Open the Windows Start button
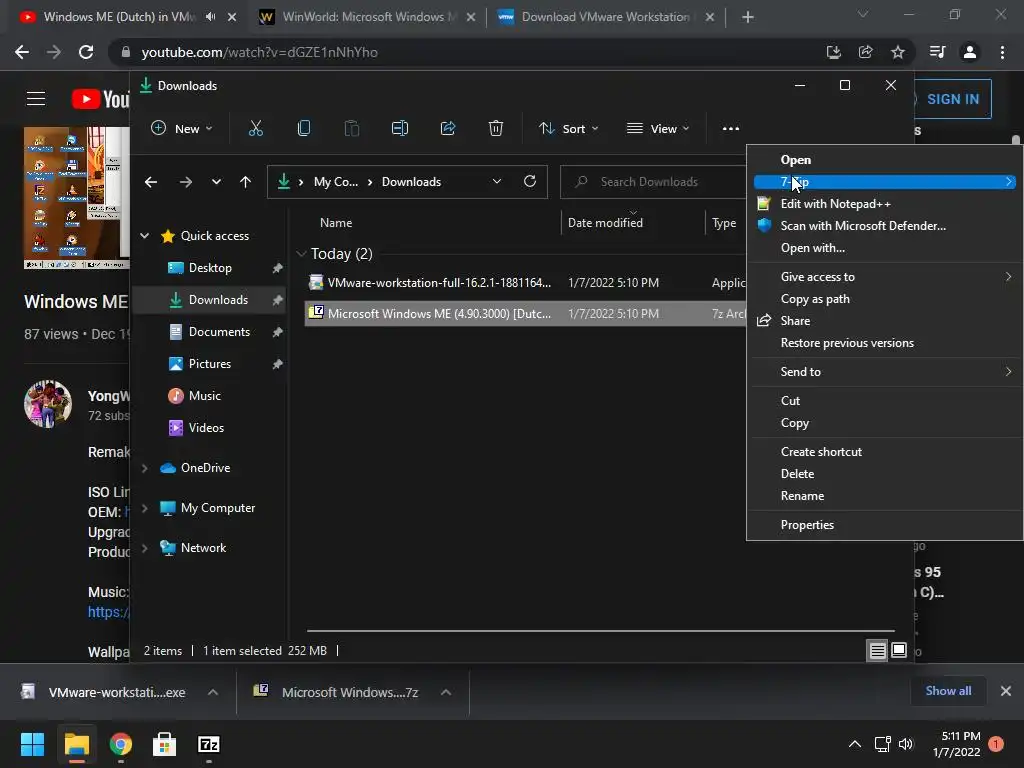 32,744
